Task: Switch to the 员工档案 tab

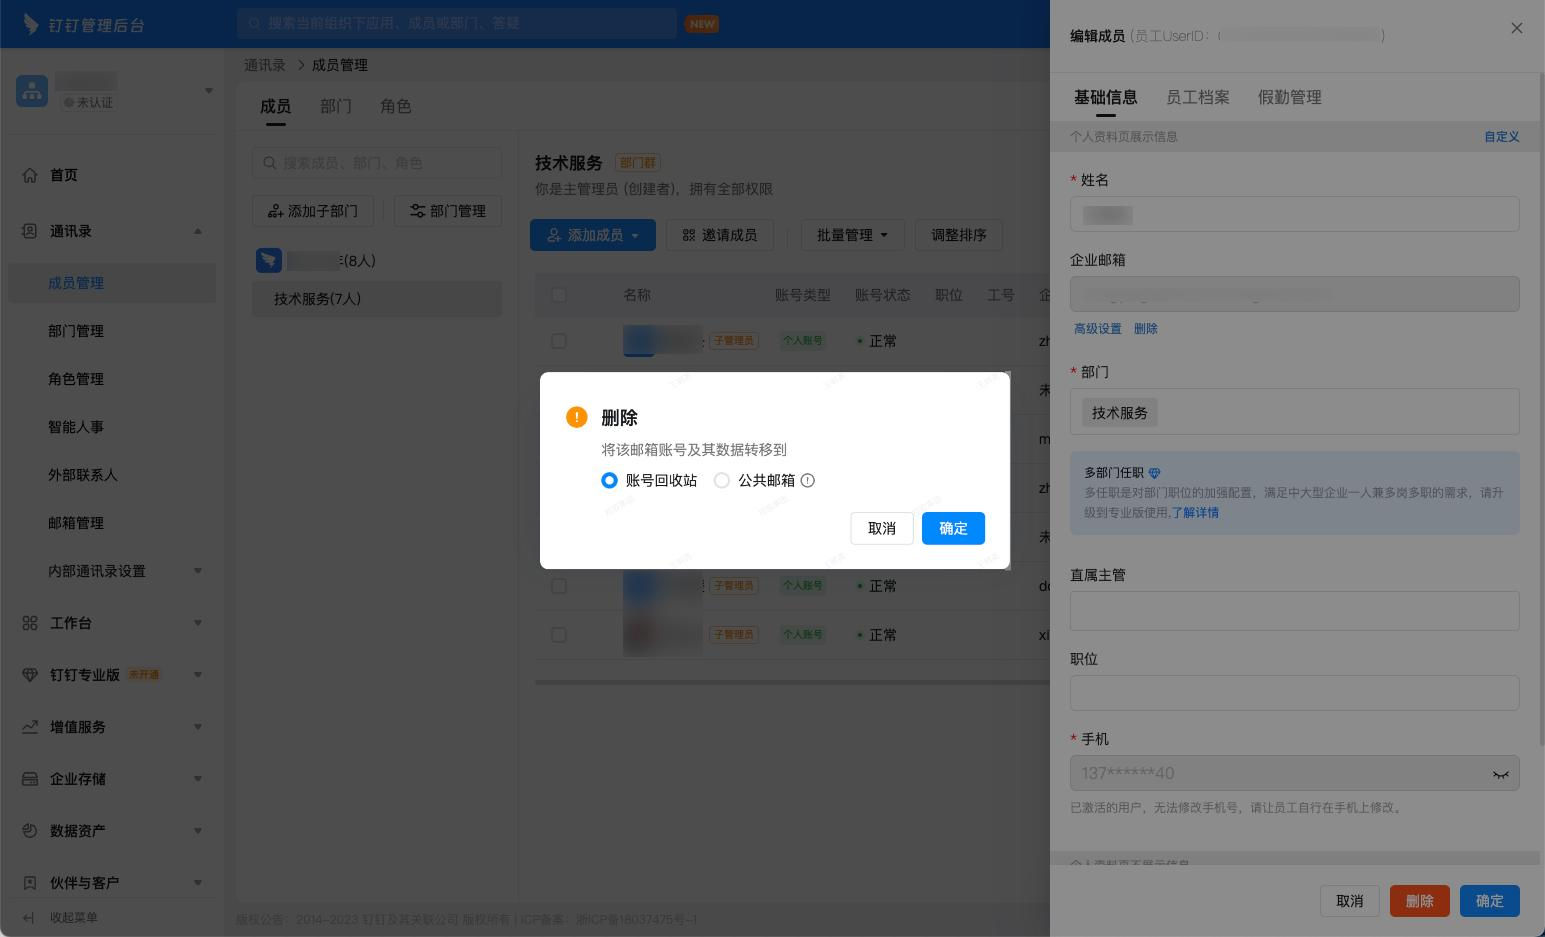Action: coord(1198,97)
